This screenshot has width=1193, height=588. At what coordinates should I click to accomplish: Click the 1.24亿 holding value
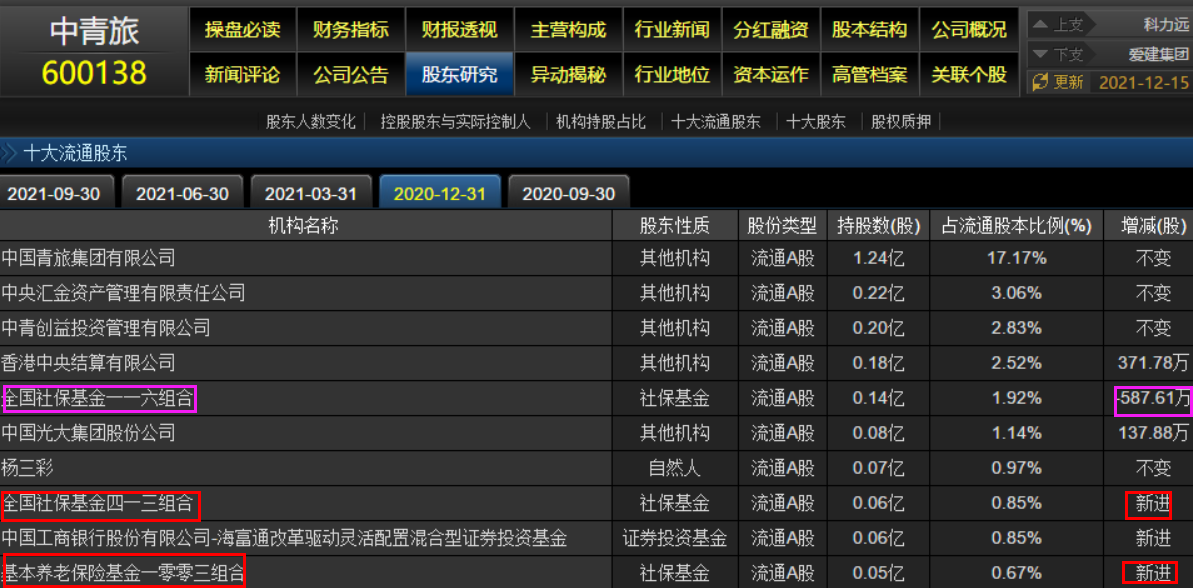(879, 258)
